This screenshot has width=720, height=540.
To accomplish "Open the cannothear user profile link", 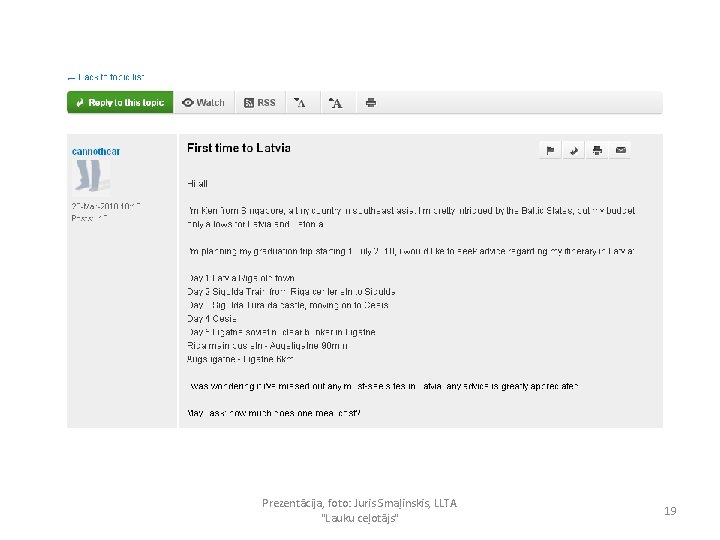I will tap(96, 151).
